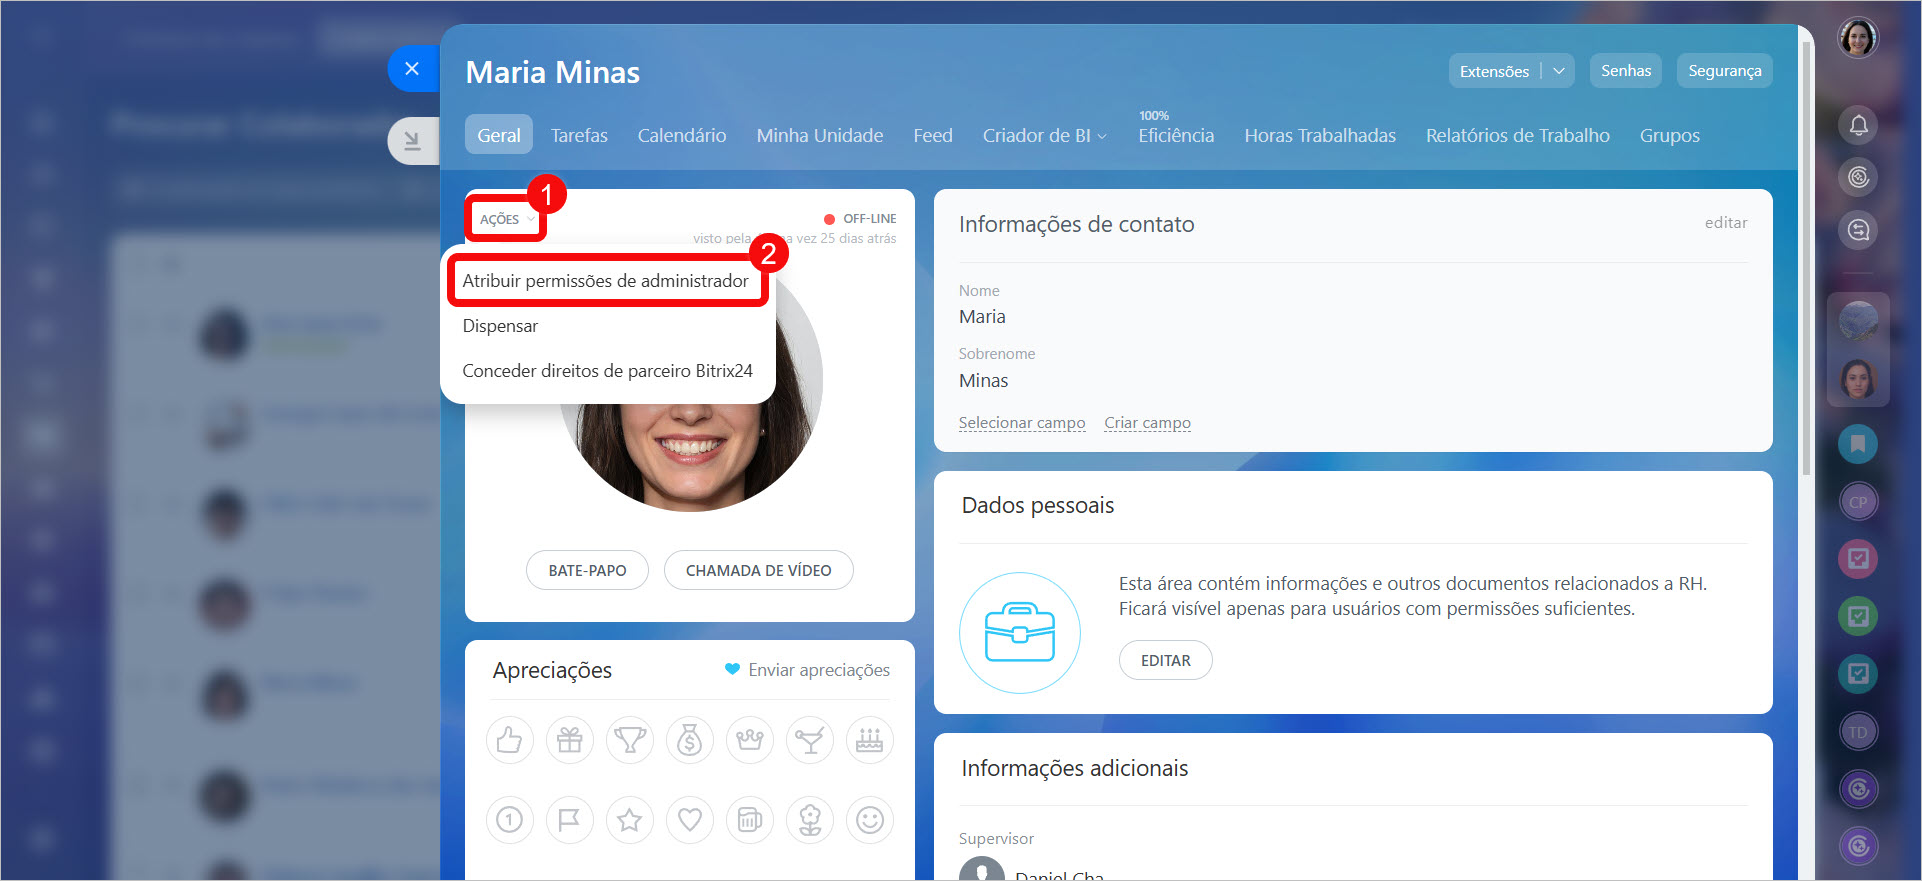This screenshot has height=881, width=1922.
Task: Click the Selecionar campo link
Action: (x=1021, y=423)
